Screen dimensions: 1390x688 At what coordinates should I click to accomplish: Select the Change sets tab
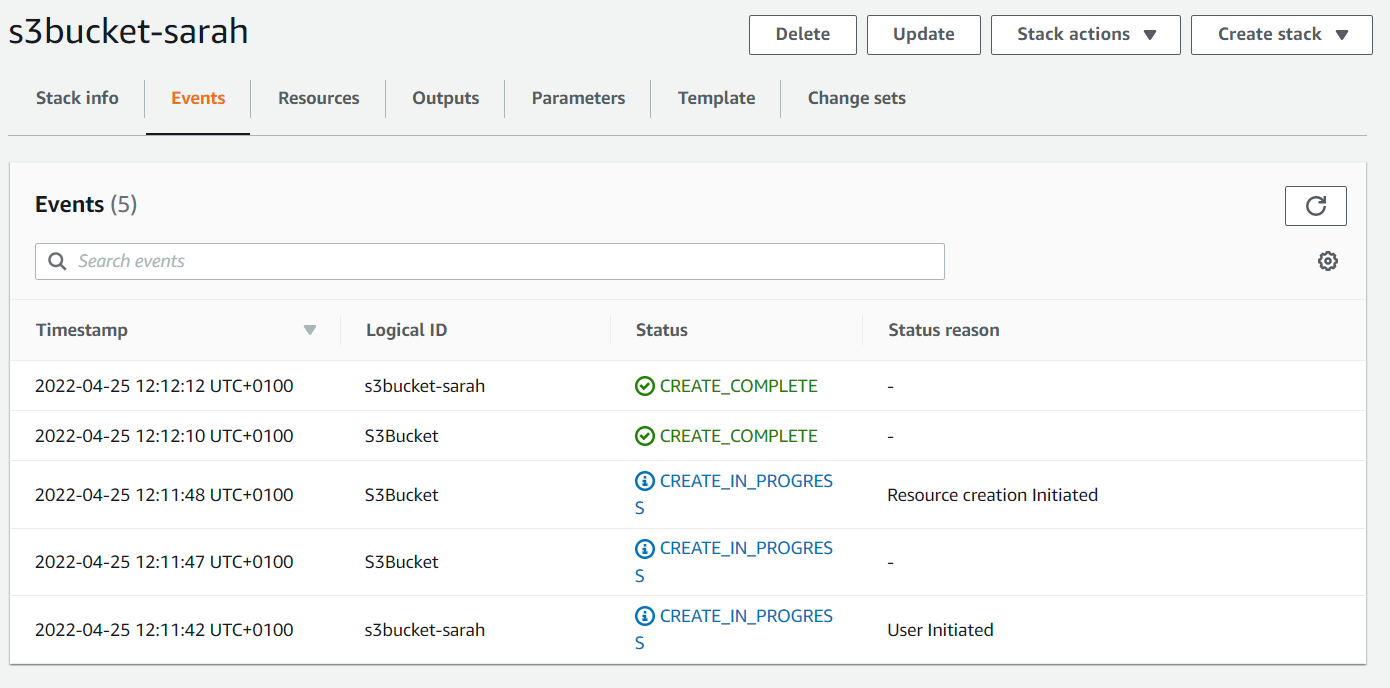coord(856,98)
